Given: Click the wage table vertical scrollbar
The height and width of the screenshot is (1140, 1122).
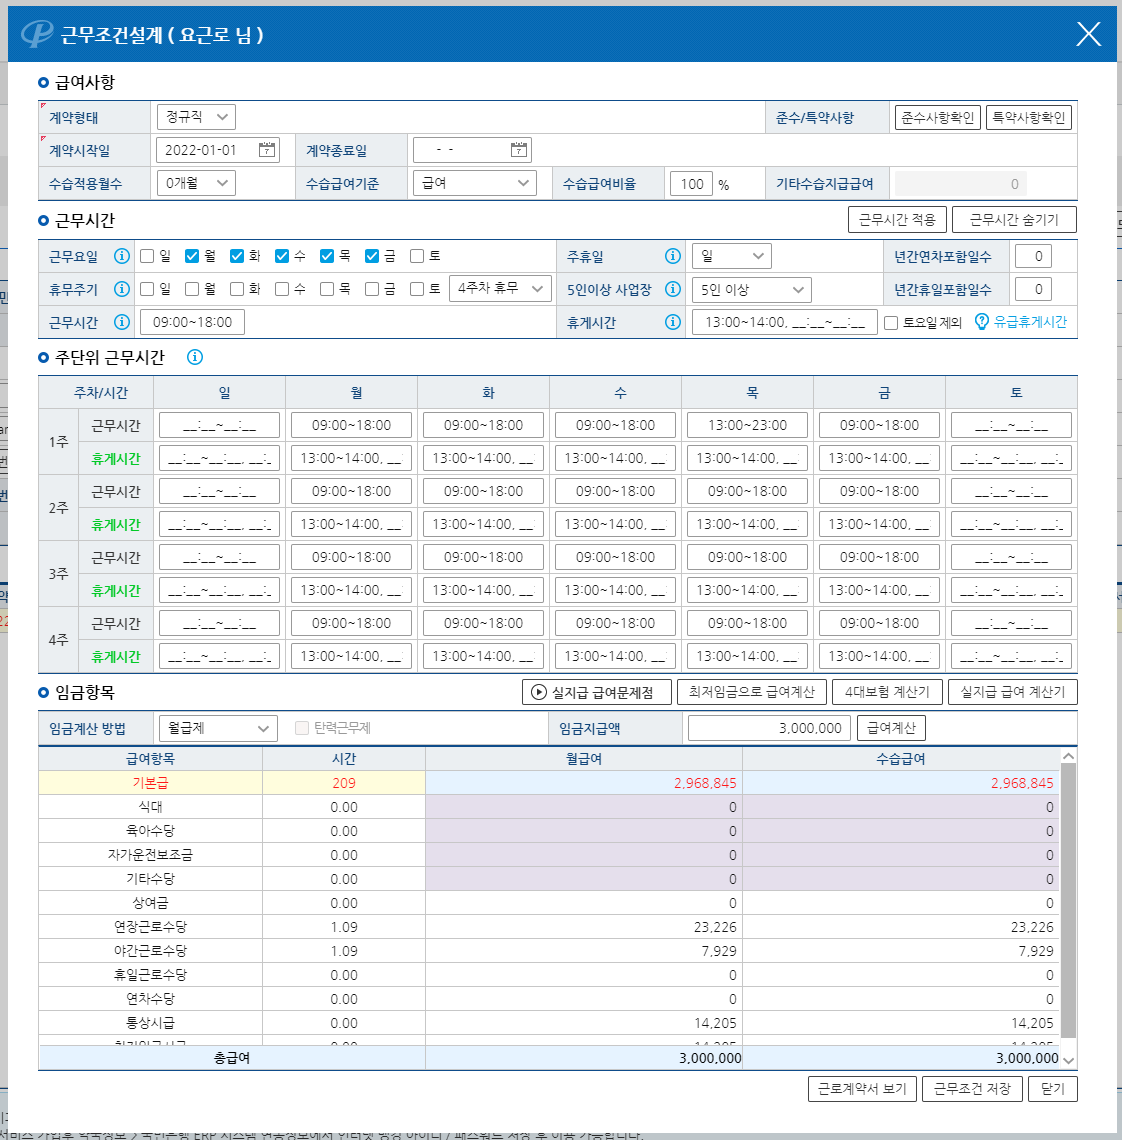Looking at the screenshot, I should (x=1068, y=900).
